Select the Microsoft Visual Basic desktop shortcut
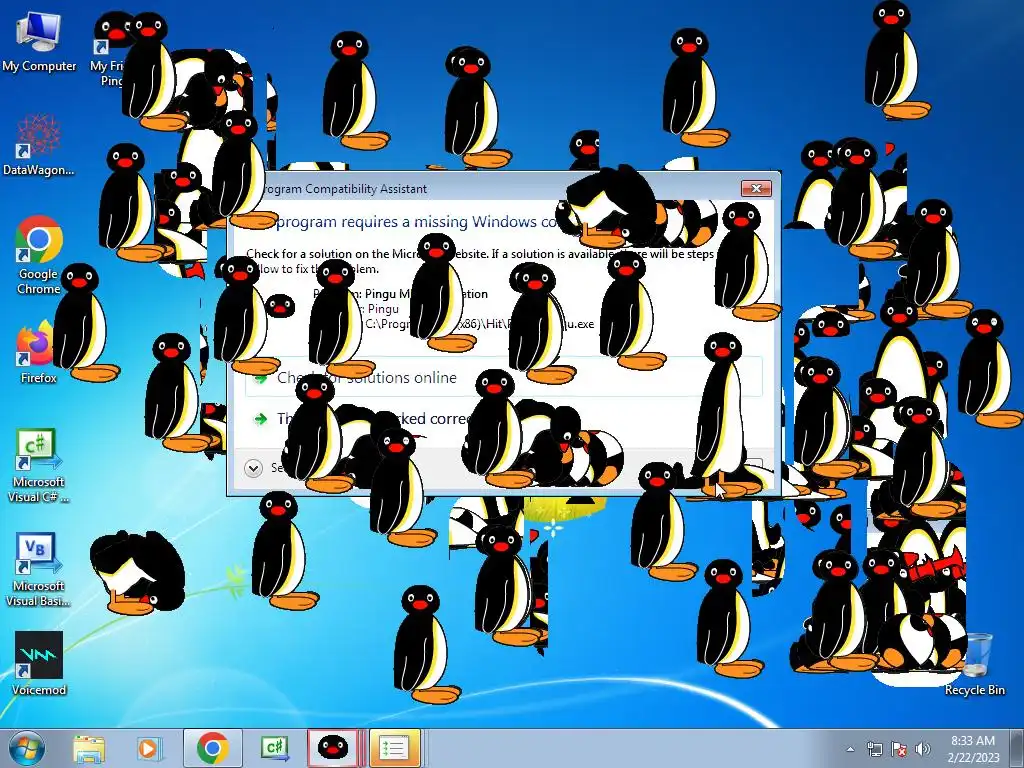The width and height of the screenshot is (1024, 768). pos(39,569)
